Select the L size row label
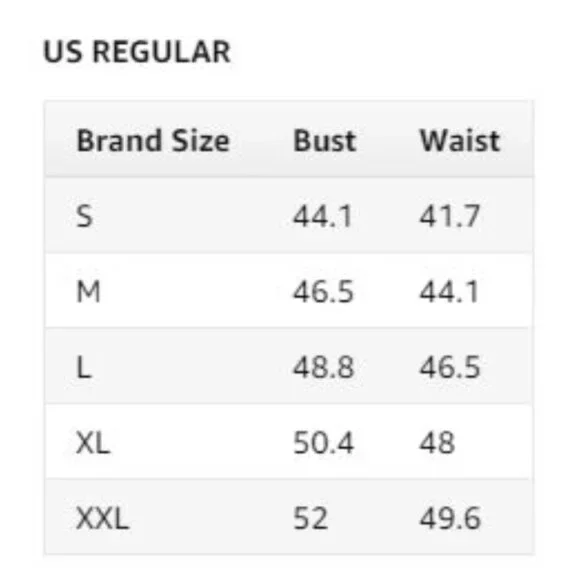This screenshot has height=580, width=580. click(x=84, y=367)
